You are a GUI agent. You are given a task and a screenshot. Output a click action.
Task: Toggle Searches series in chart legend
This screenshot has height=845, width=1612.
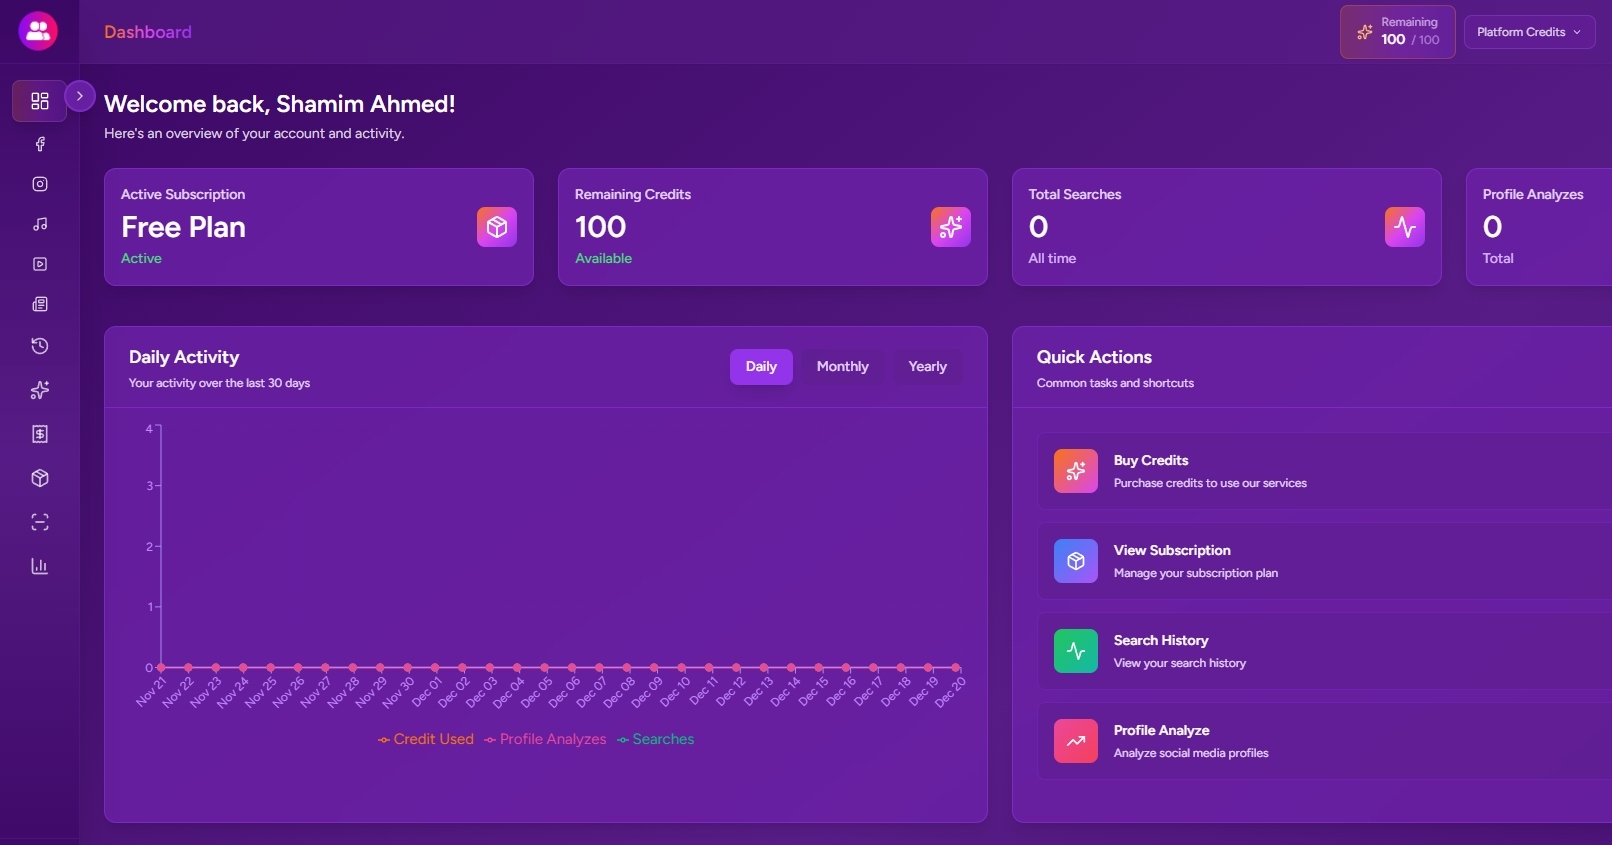(x=656, y=739)
